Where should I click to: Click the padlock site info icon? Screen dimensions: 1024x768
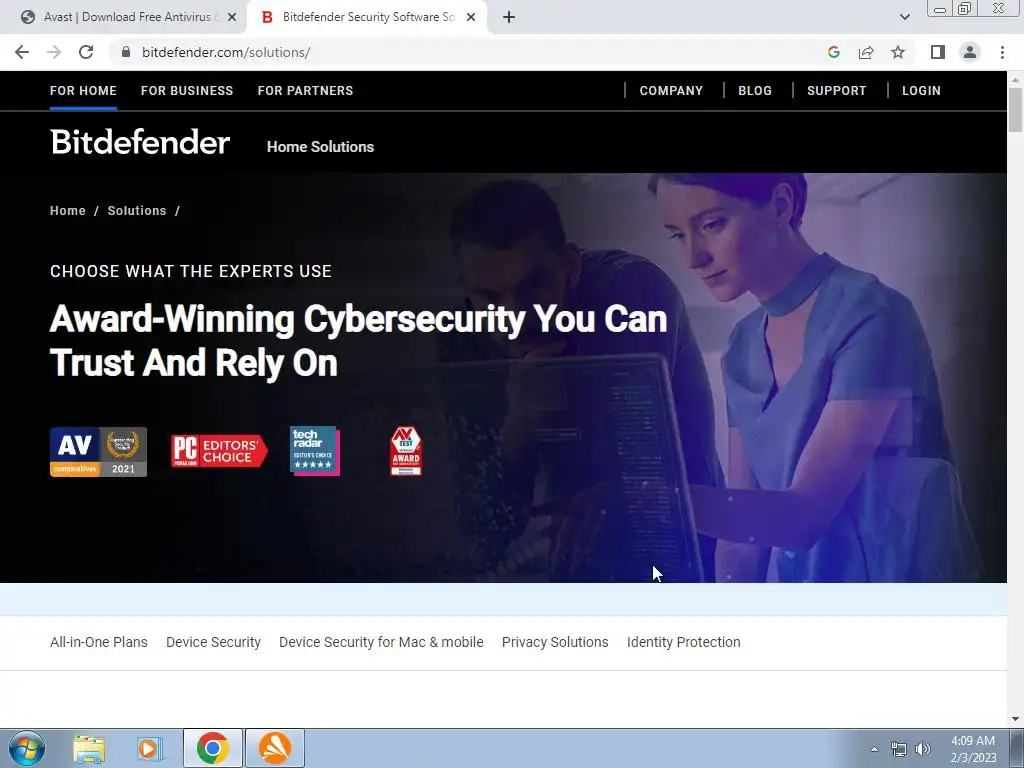coord(126,52)
